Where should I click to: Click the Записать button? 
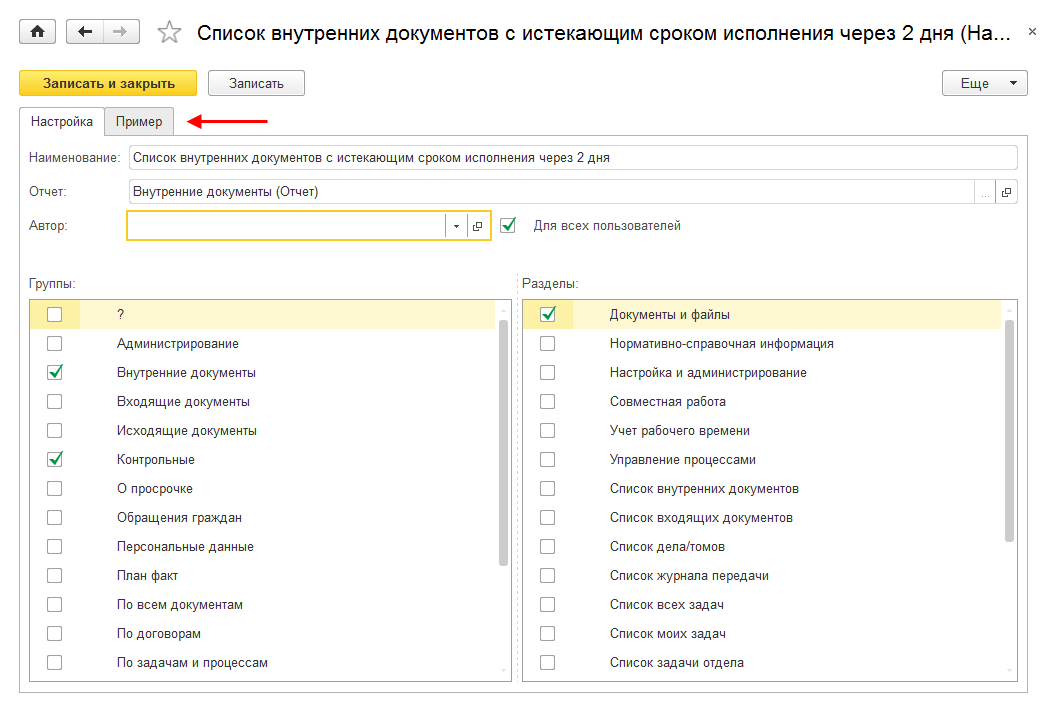(x=256, y=83)
